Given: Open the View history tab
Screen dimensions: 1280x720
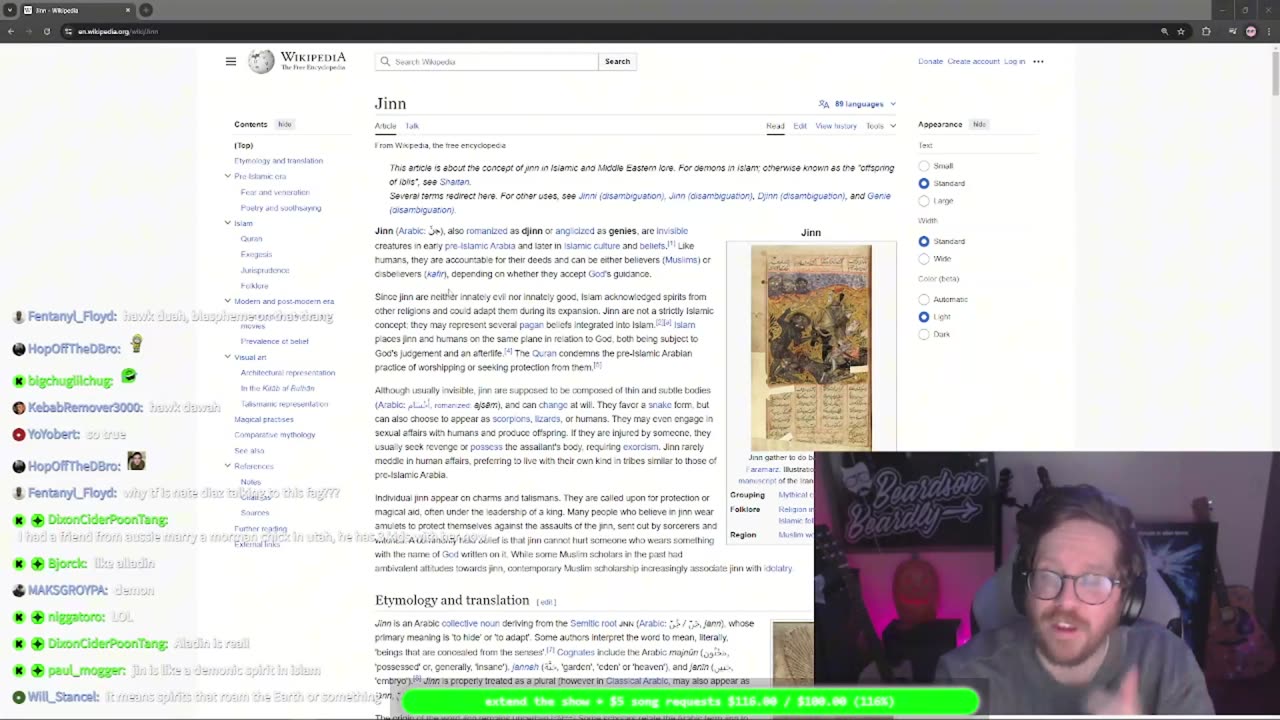Looking at the screenshot, I should click(836, 126).
